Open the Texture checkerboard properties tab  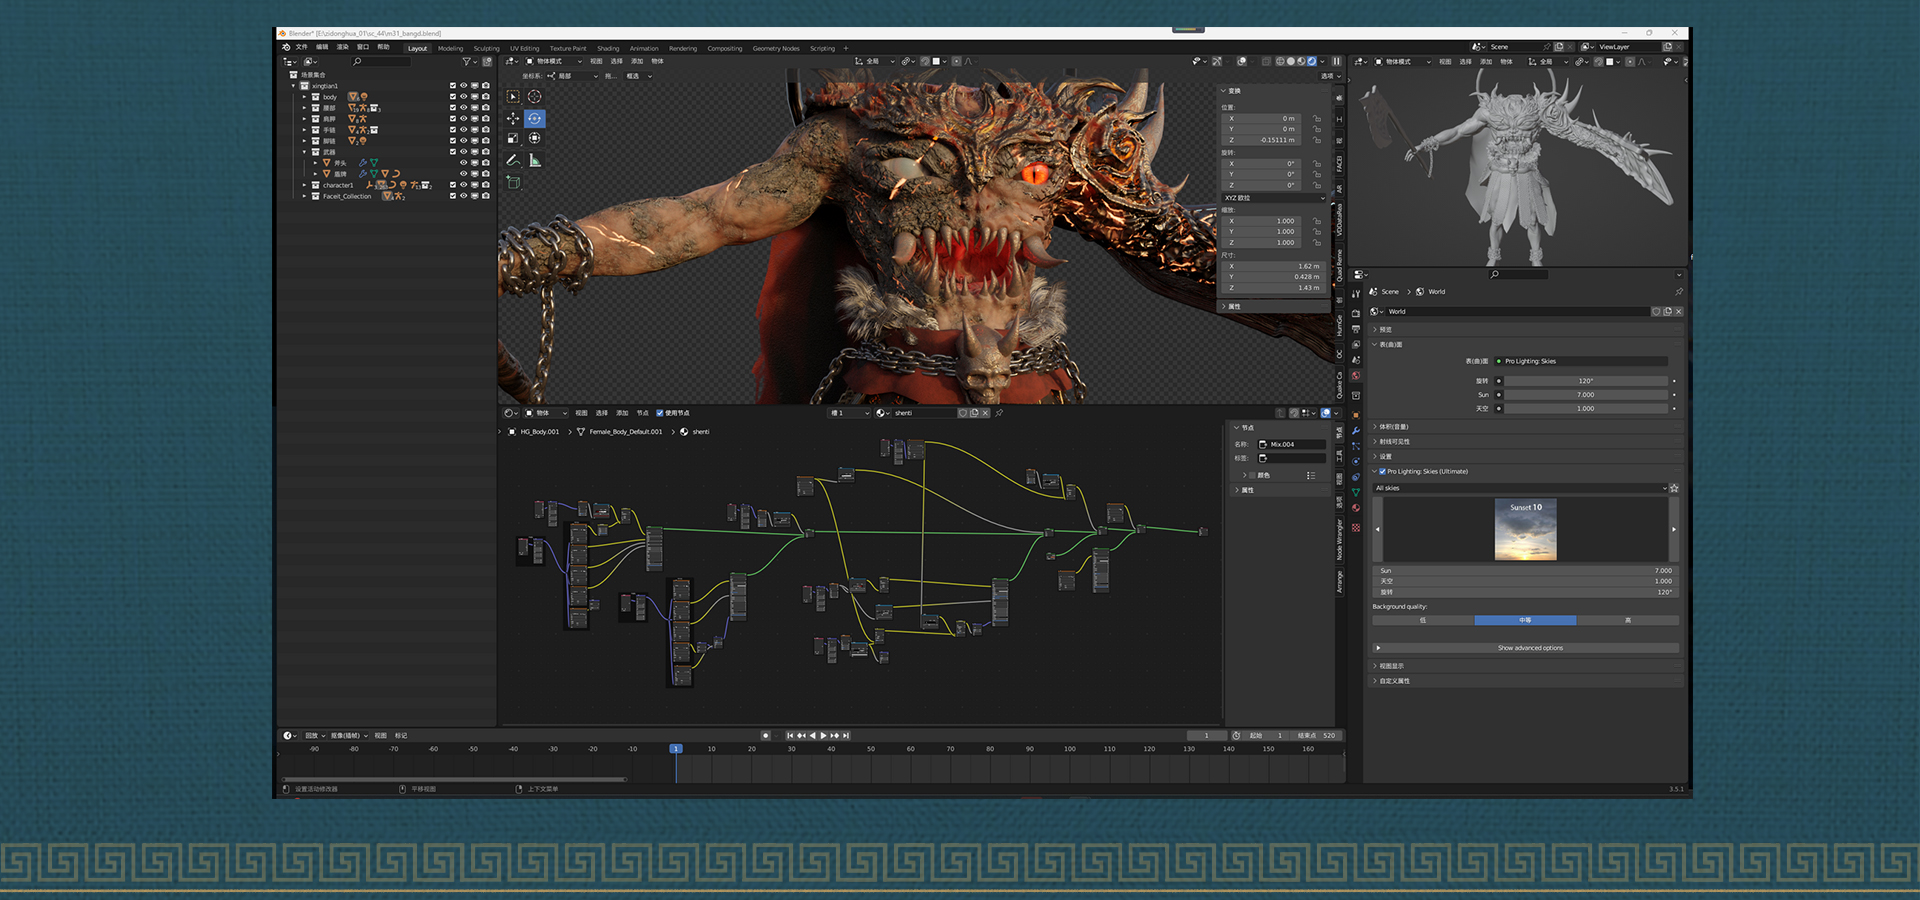click(1356, 527)
